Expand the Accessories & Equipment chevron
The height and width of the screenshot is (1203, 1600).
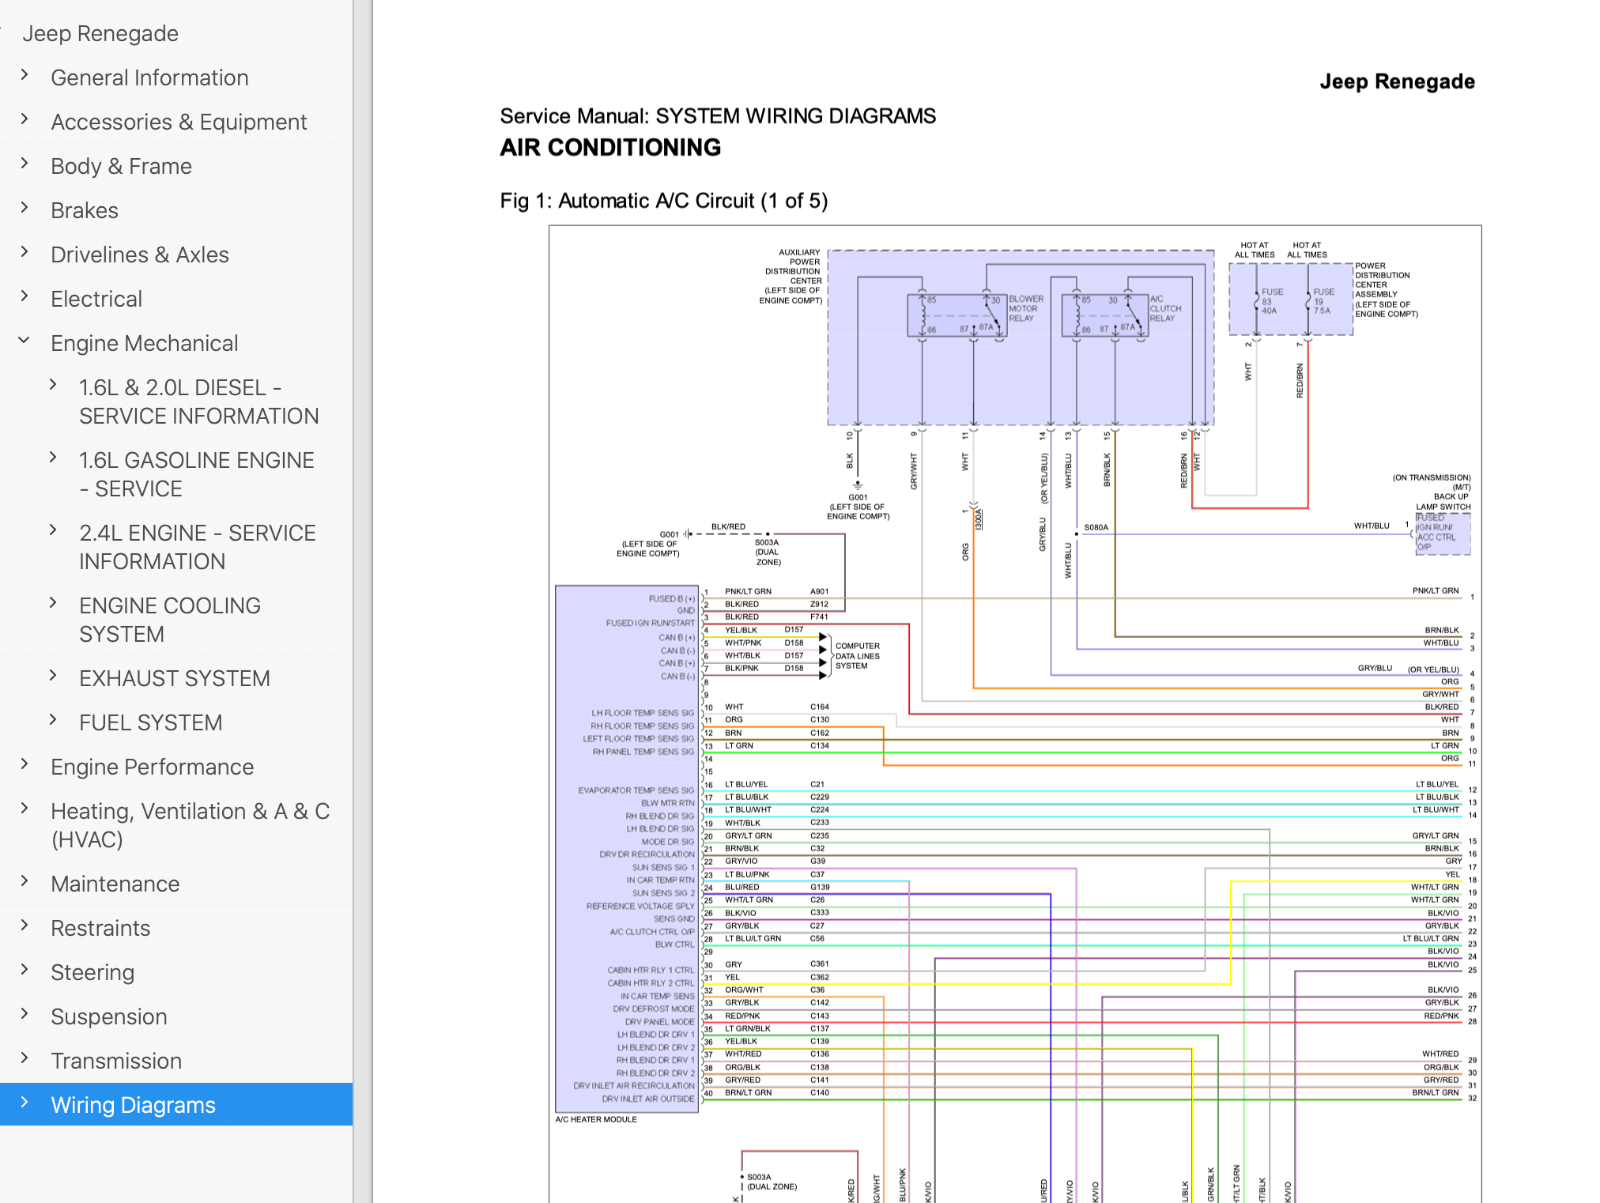click(x=25, y=120)
